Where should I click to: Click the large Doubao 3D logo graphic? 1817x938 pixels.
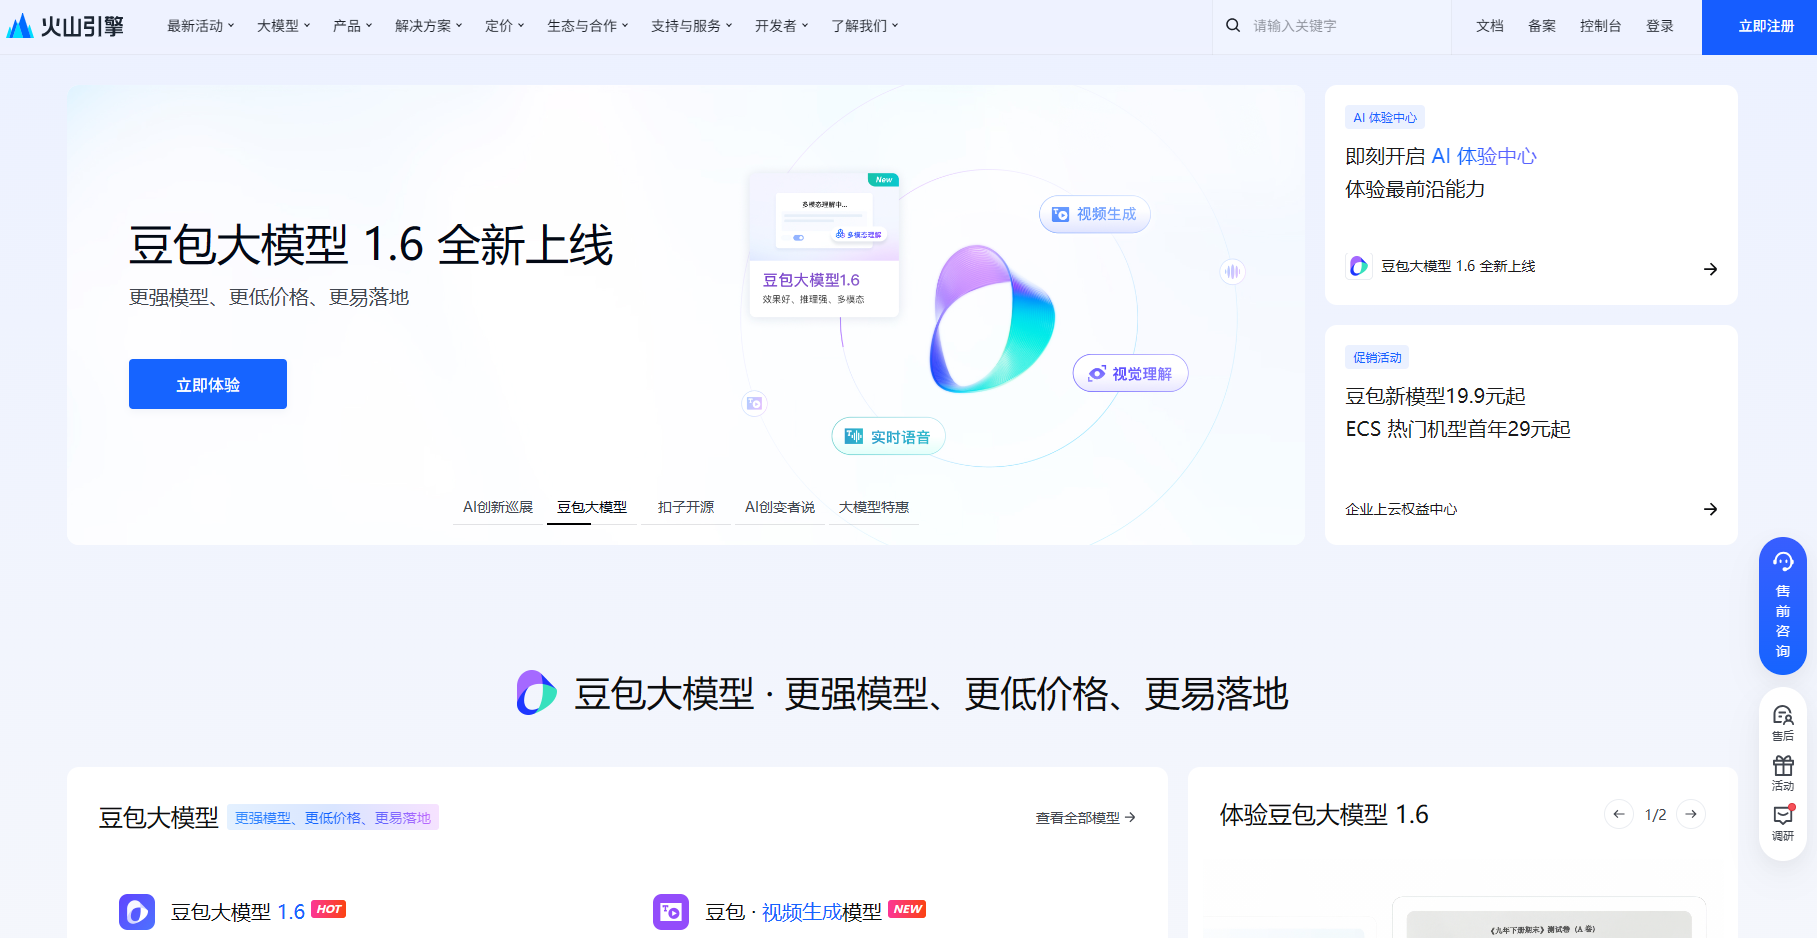[x=992, y=319]
